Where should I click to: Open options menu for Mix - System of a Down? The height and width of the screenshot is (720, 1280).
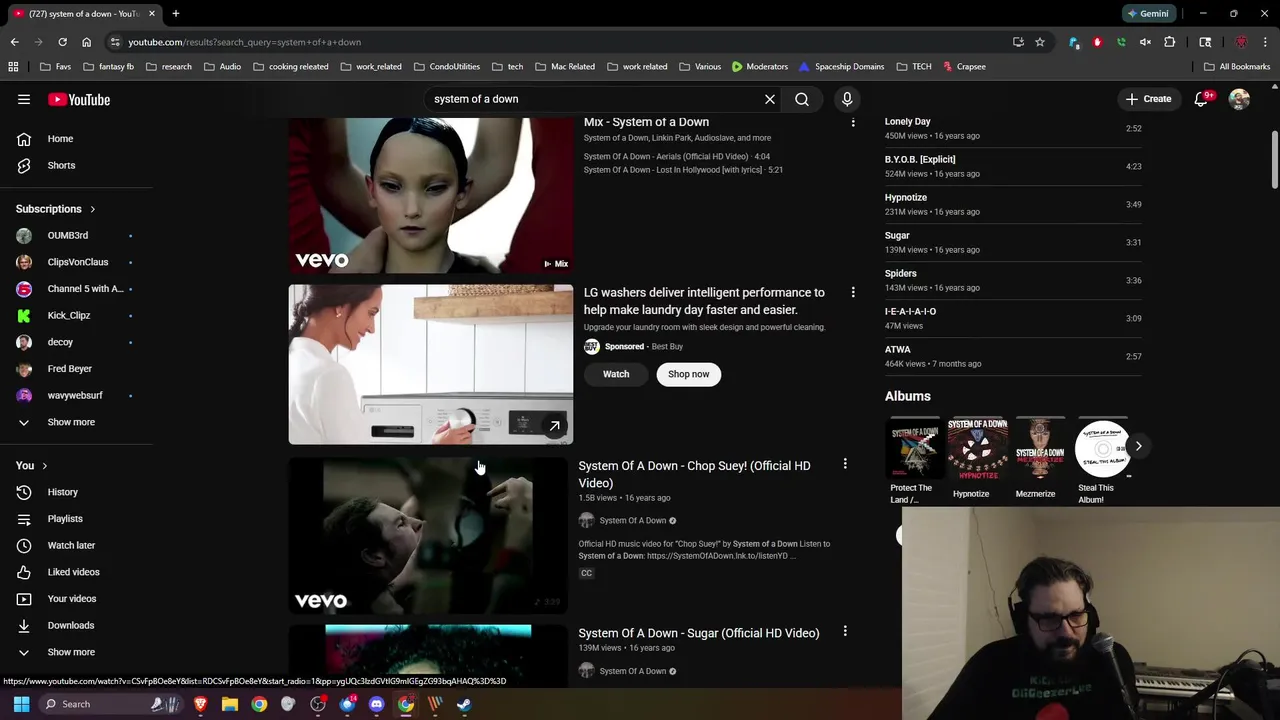[853, 122]
